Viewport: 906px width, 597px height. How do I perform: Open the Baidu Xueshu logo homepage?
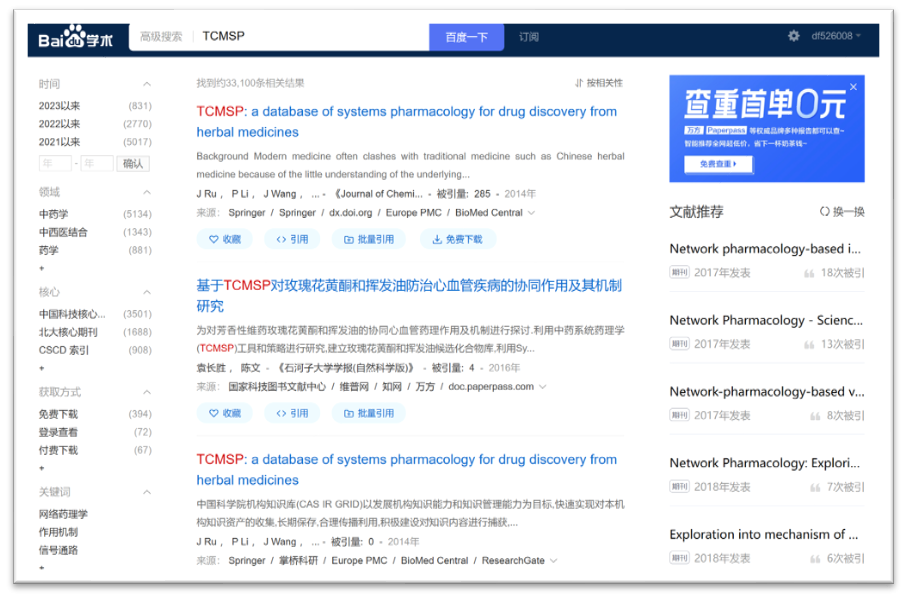point(75,37)
